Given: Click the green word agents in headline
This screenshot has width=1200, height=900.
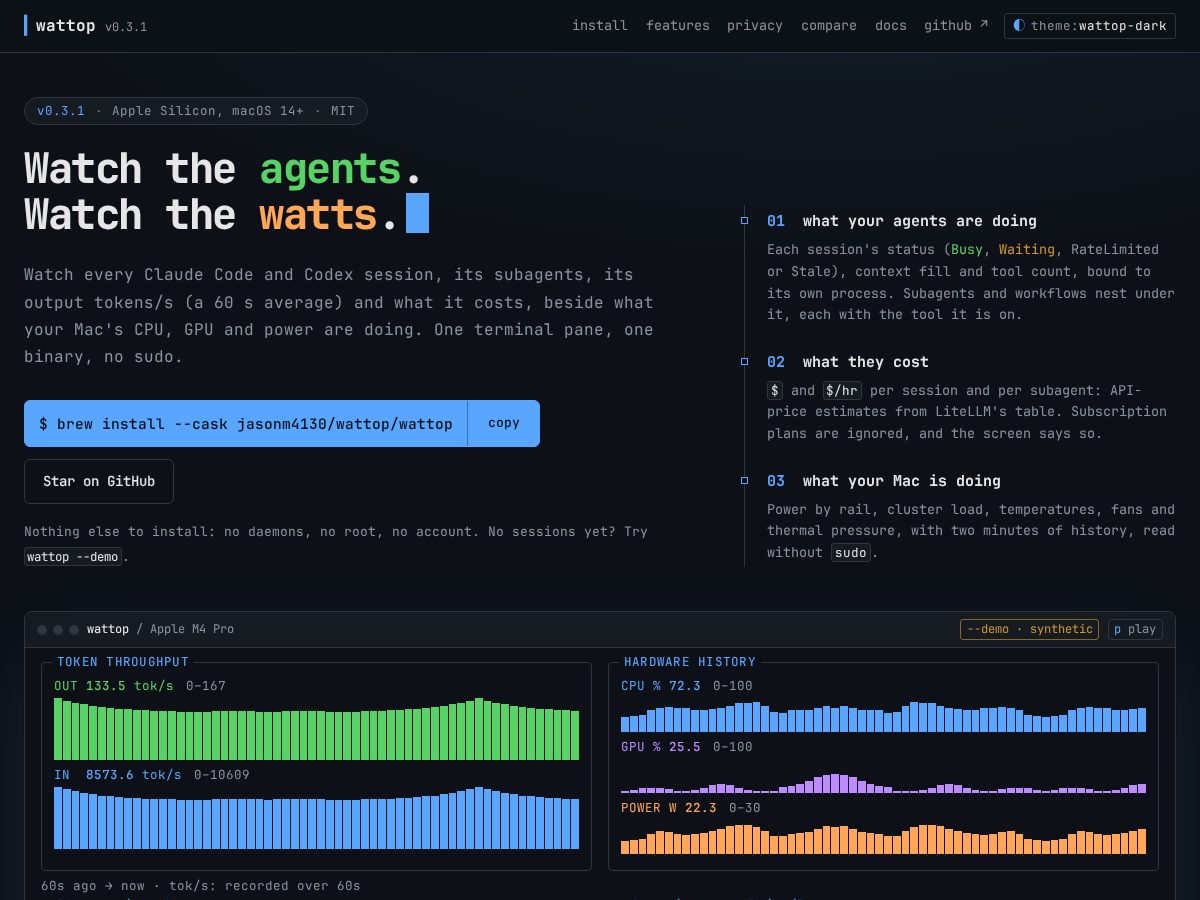Looking at the screenshot, I should (x=330, y=169).
